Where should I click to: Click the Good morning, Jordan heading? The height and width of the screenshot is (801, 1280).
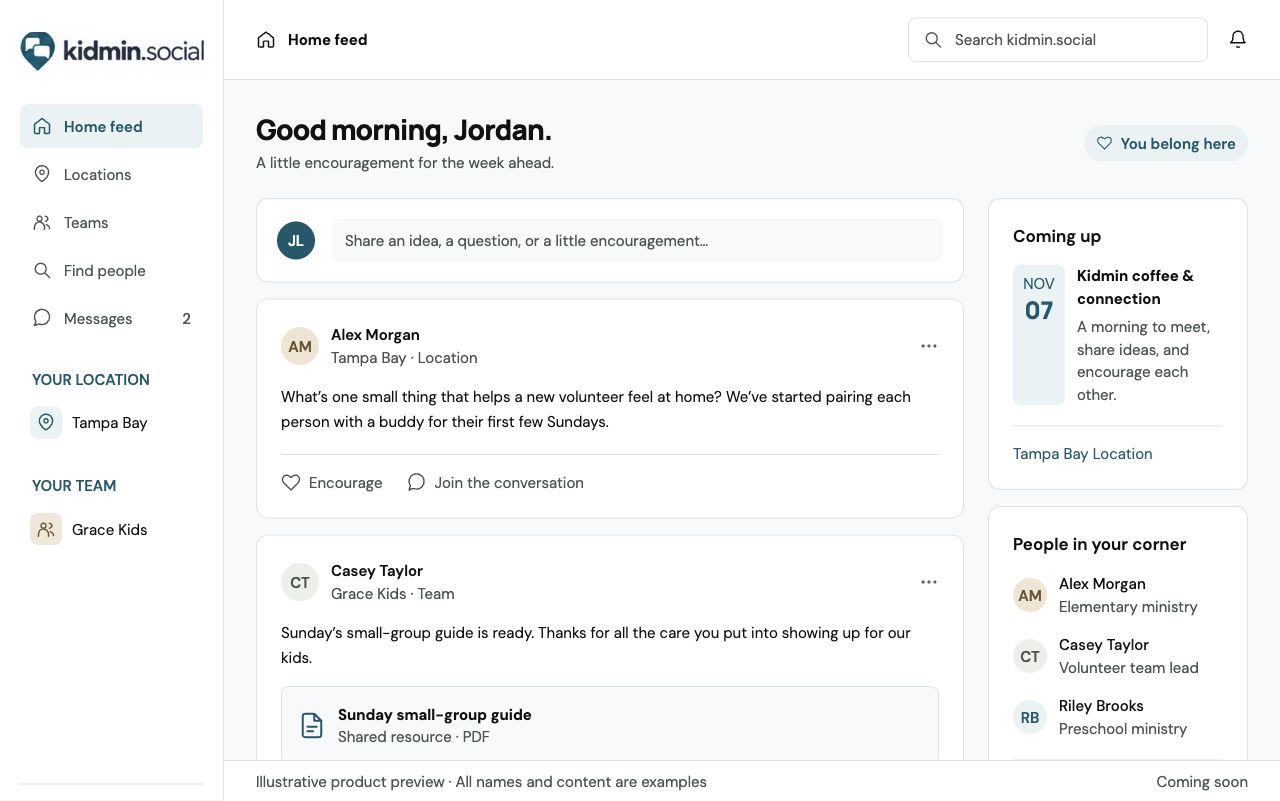click(x=404, y=130)
